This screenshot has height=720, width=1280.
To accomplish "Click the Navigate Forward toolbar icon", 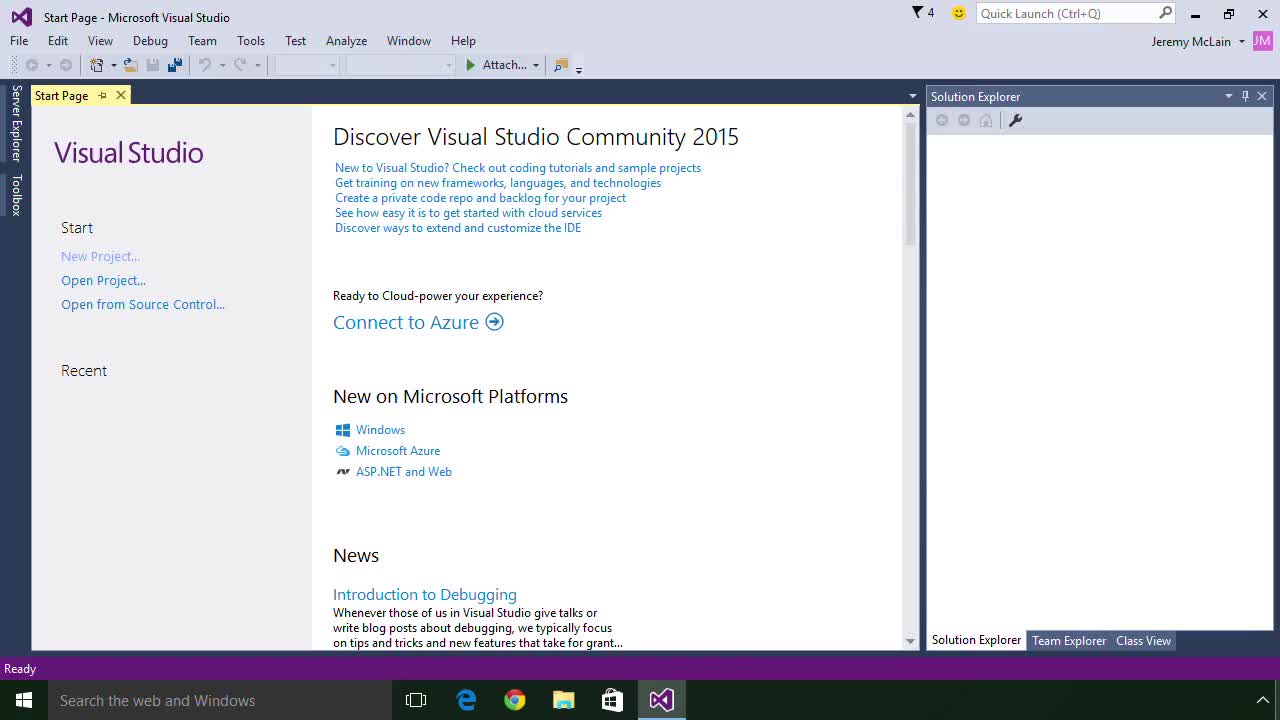I will [x=66, y=65].
